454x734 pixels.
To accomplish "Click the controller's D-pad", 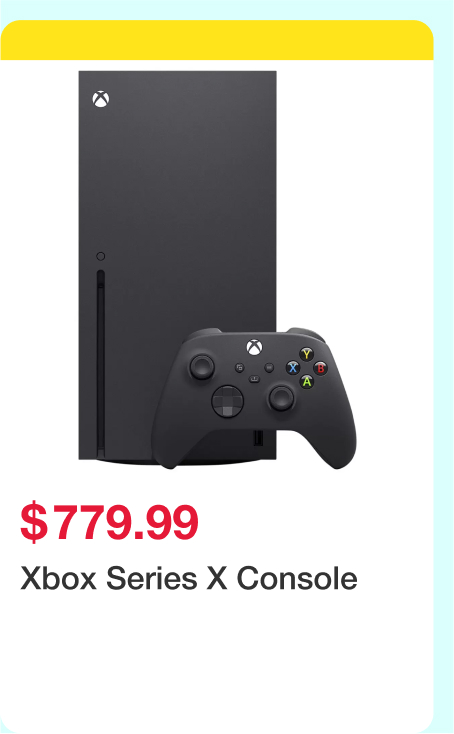I will [x=227, y=401].
